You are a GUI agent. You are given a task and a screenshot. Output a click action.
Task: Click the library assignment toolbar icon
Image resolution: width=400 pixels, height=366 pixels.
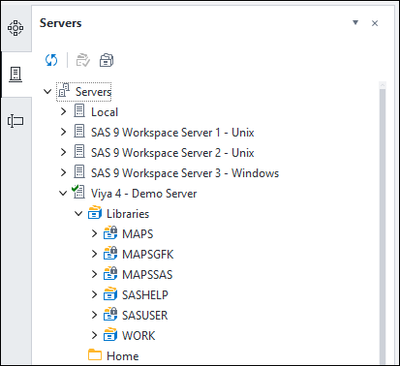(107, 60)
